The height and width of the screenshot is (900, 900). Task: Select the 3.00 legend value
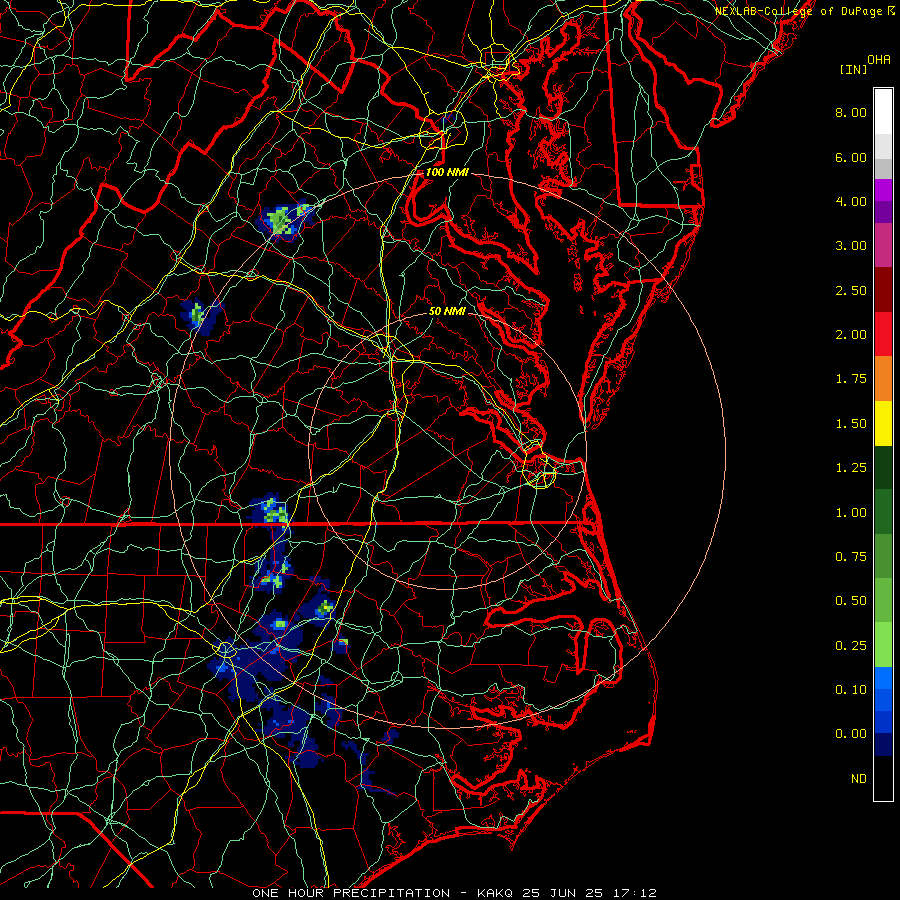click(851, 246)
